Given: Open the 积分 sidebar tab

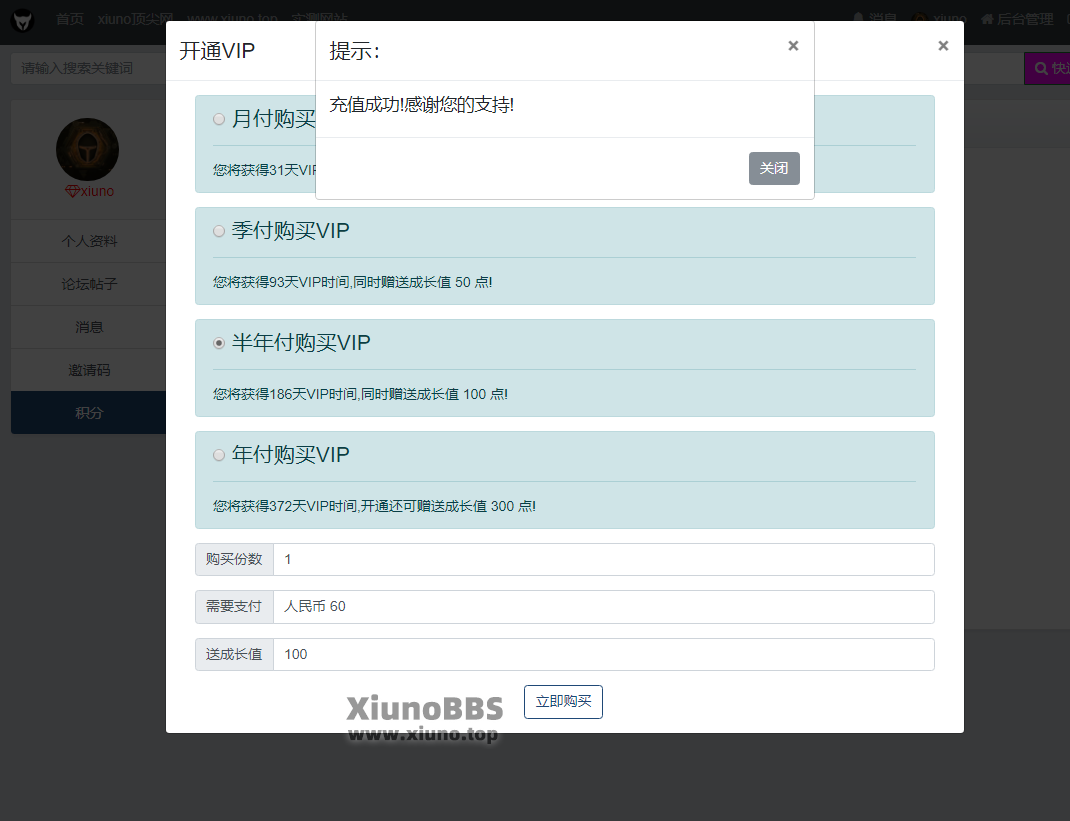Looking at the screenshot, I should pos(89,413).
